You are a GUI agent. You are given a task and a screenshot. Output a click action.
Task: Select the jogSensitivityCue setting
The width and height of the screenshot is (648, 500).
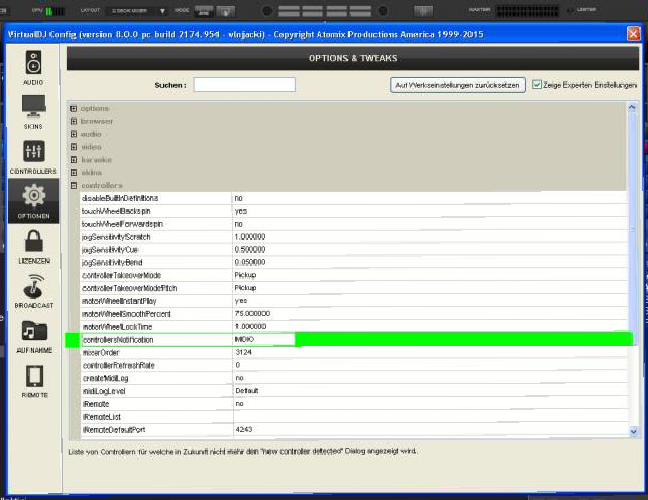pos(354,250)
